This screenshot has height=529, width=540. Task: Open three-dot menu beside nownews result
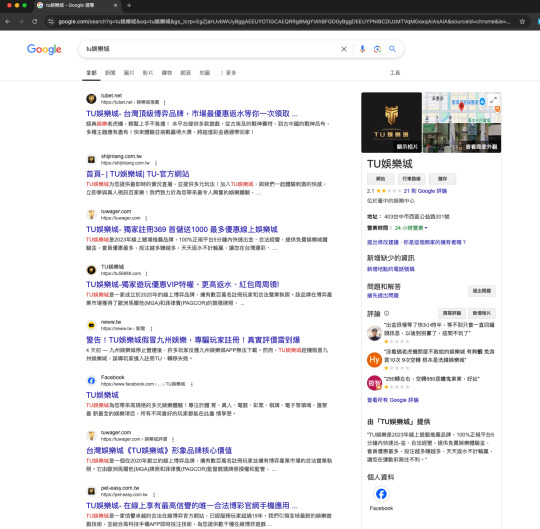[x=151, y=329]
